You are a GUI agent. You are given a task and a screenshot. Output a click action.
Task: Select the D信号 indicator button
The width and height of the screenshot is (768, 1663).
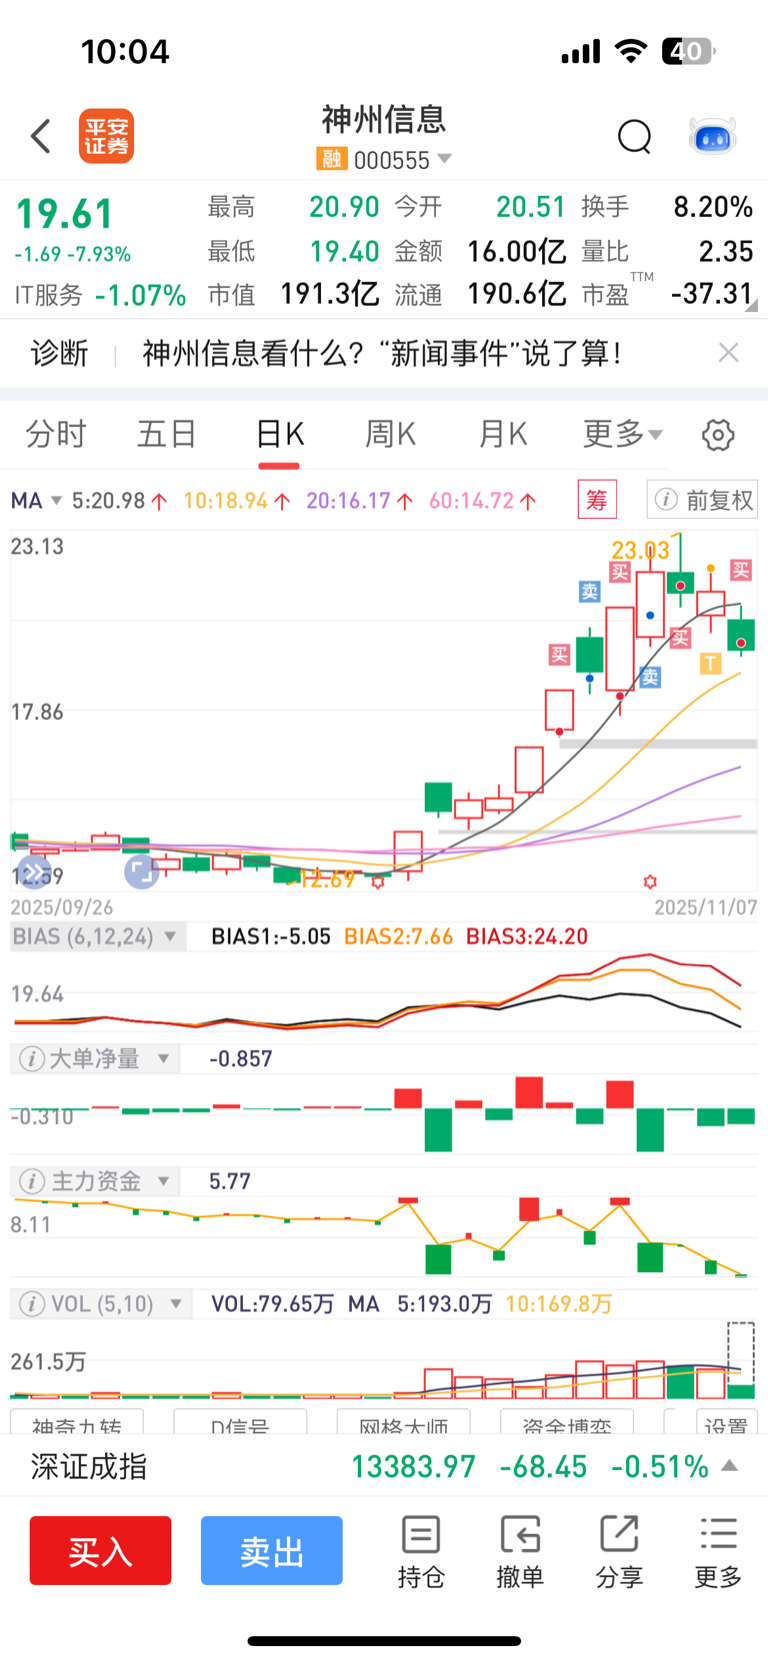coord(240,1423)
